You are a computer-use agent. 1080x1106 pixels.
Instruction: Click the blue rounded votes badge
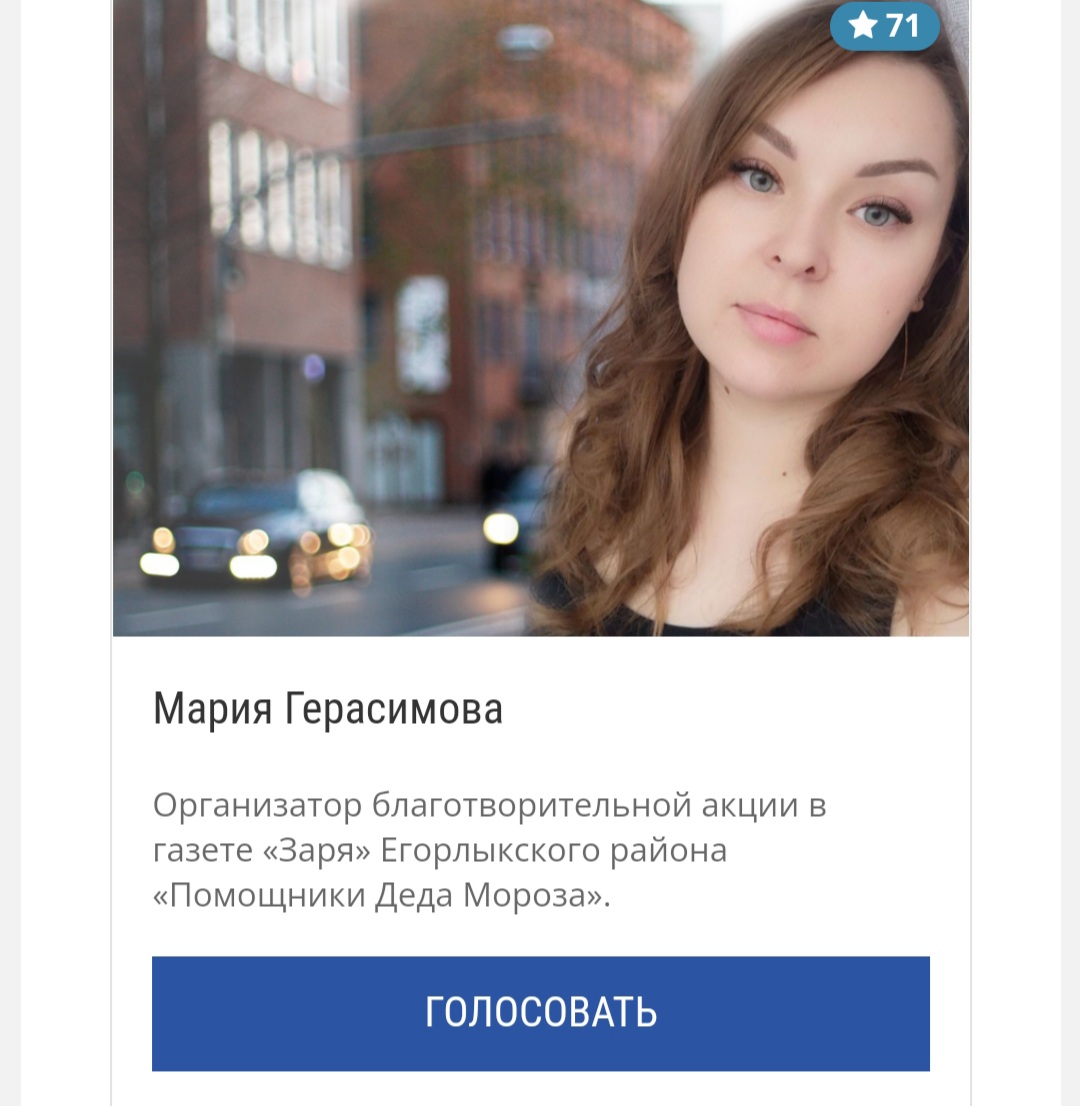884,26
